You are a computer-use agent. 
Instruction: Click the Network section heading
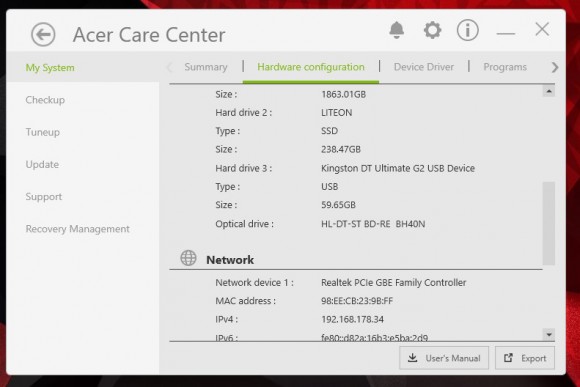tap(230, 260)
